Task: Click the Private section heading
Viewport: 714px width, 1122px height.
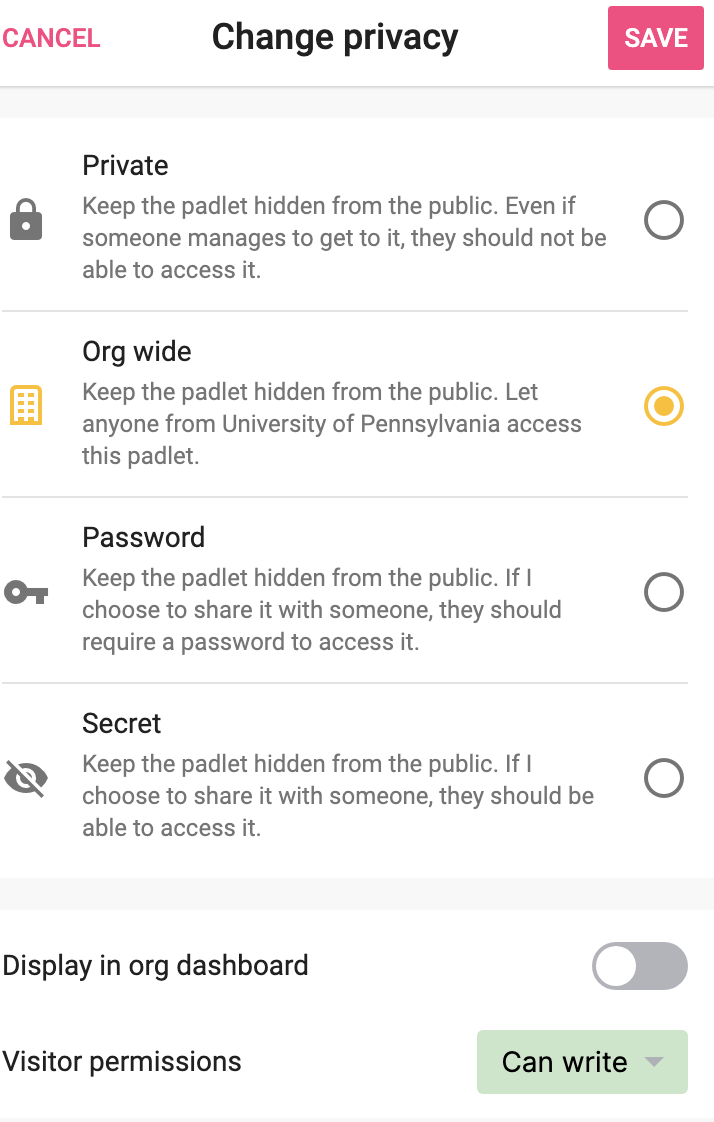Action: coord(124,166)
